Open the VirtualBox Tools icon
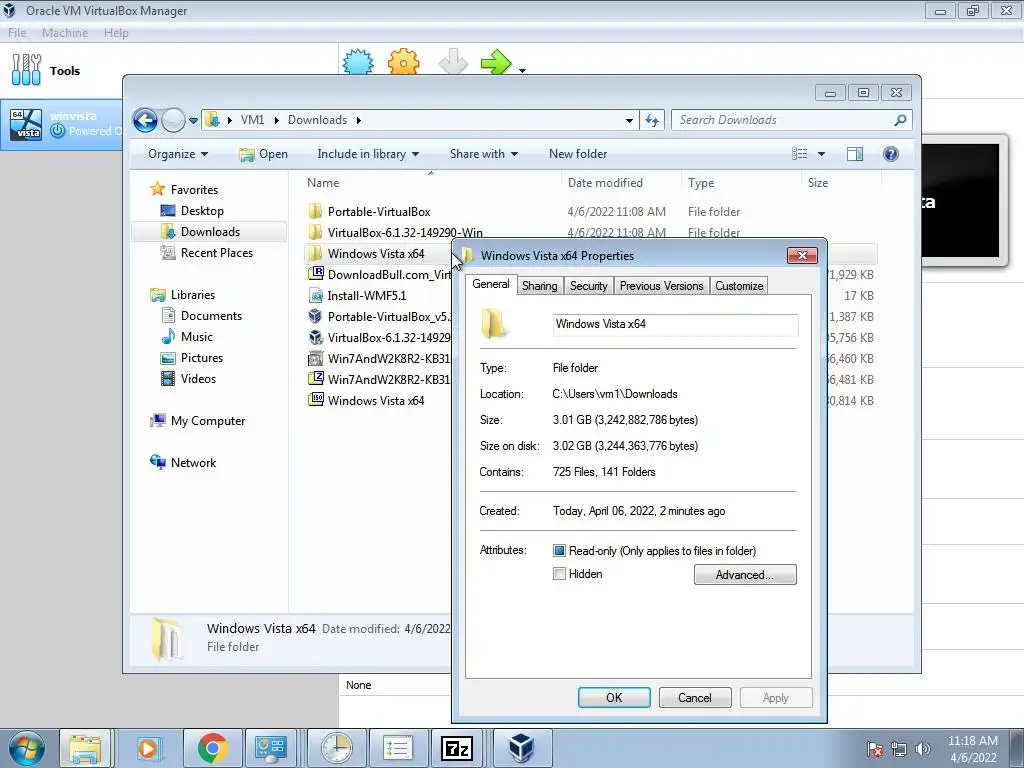 pos(26,70)
